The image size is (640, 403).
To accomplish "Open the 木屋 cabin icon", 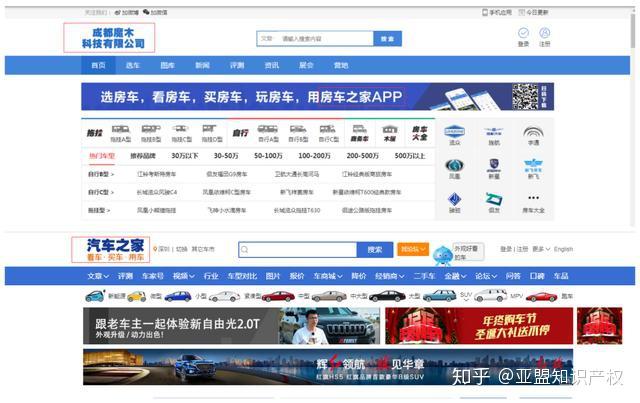I will coord(390,130).
